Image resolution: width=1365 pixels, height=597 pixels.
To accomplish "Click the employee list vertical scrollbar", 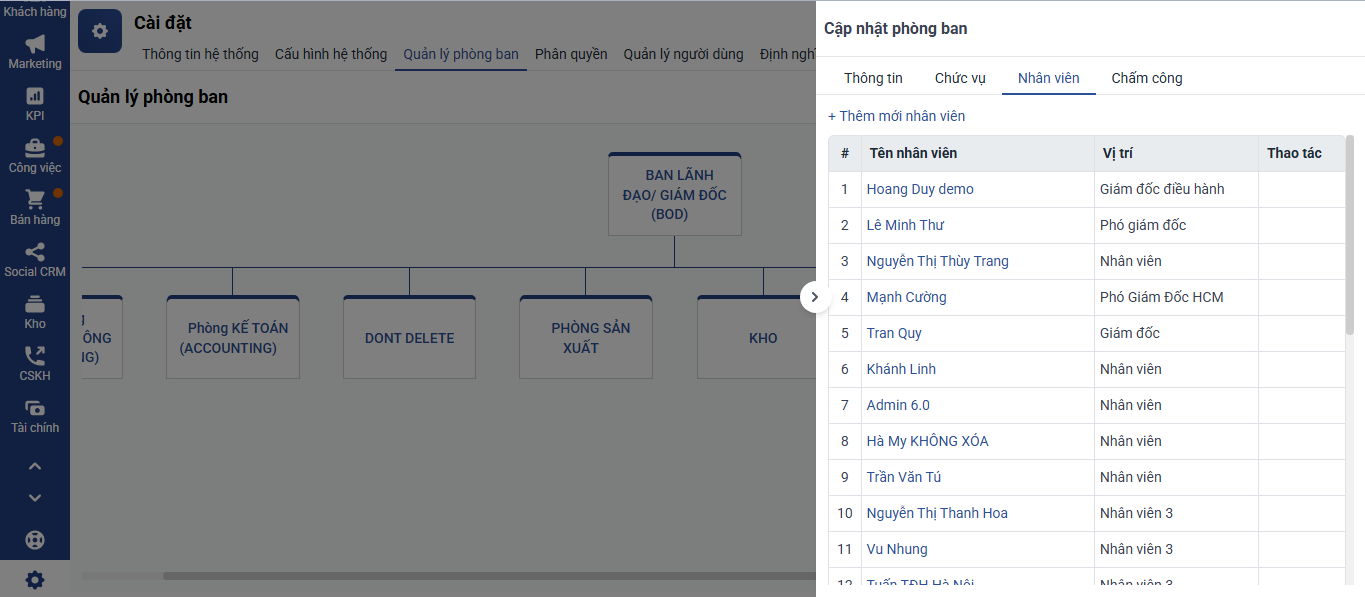I will 1350,235.
